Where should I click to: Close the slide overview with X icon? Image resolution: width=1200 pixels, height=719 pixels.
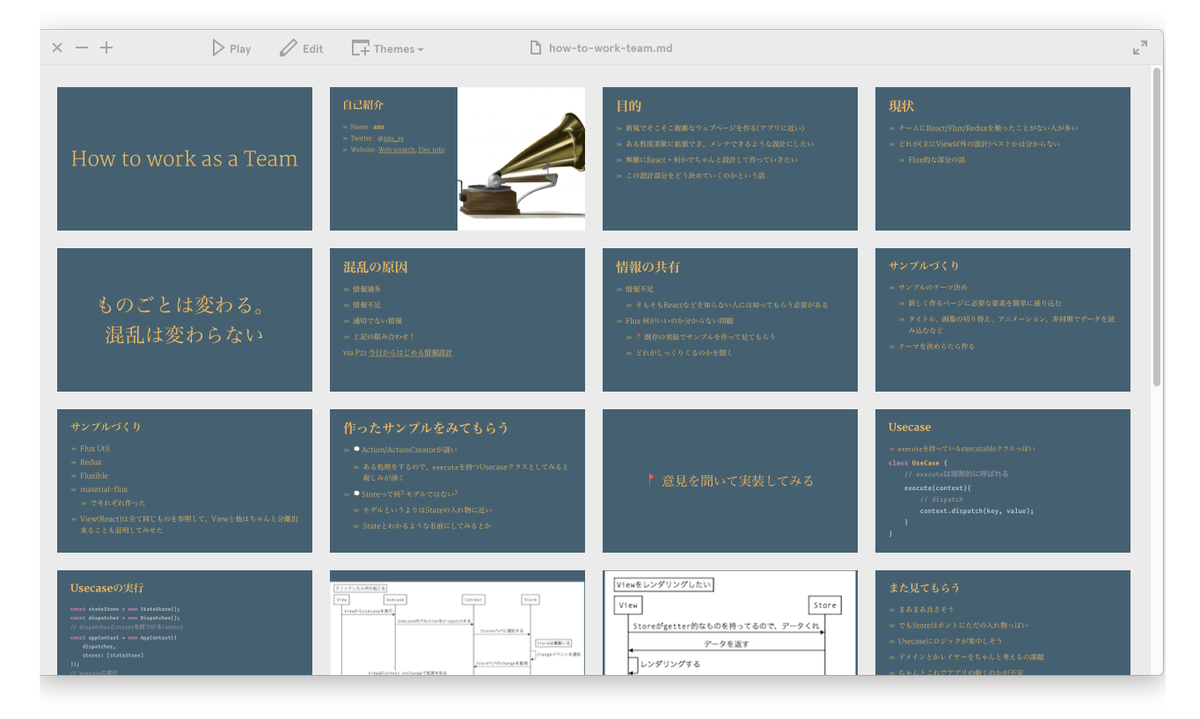(57, 48)
